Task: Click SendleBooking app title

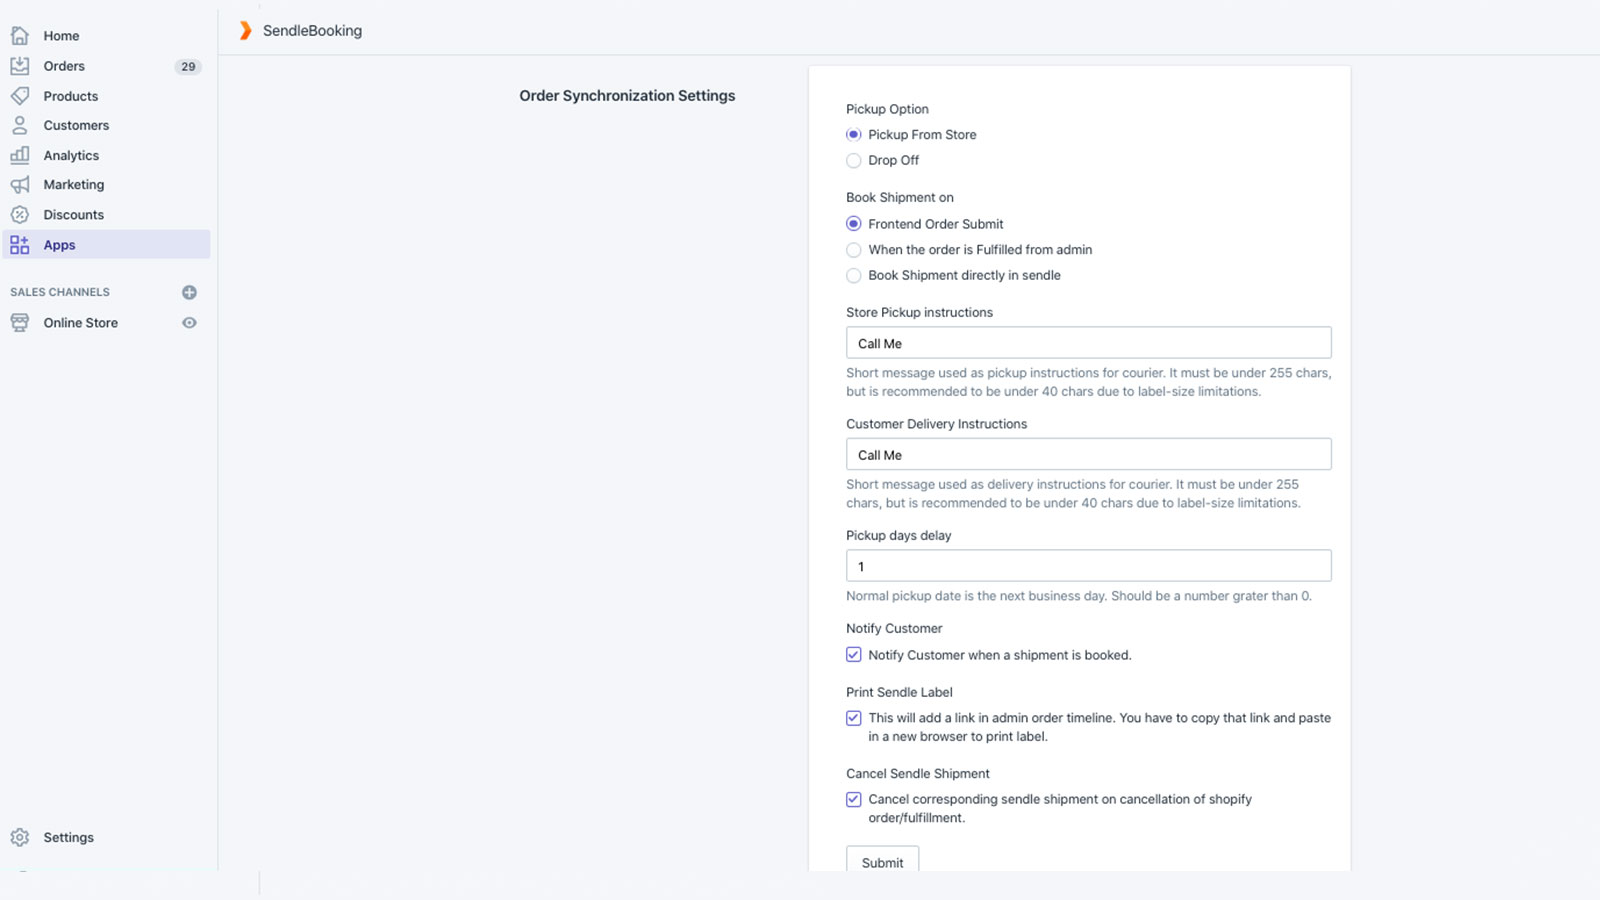Action: 312,31
